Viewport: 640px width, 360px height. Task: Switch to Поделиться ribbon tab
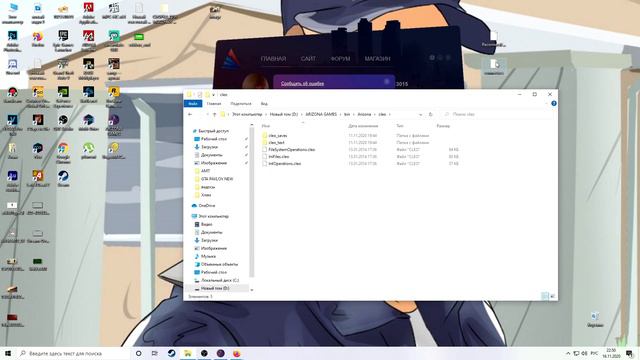pyautogui.click(x=241, y=104)
